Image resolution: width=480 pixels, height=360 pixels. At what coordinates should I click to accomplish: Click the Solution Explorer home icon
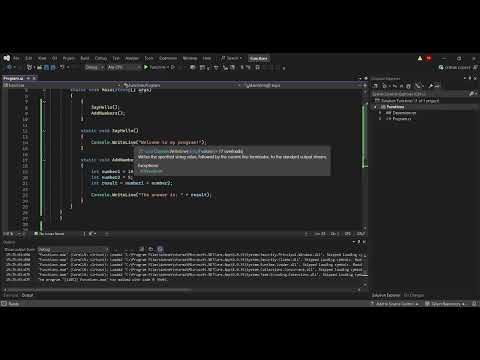coord(375,86)
